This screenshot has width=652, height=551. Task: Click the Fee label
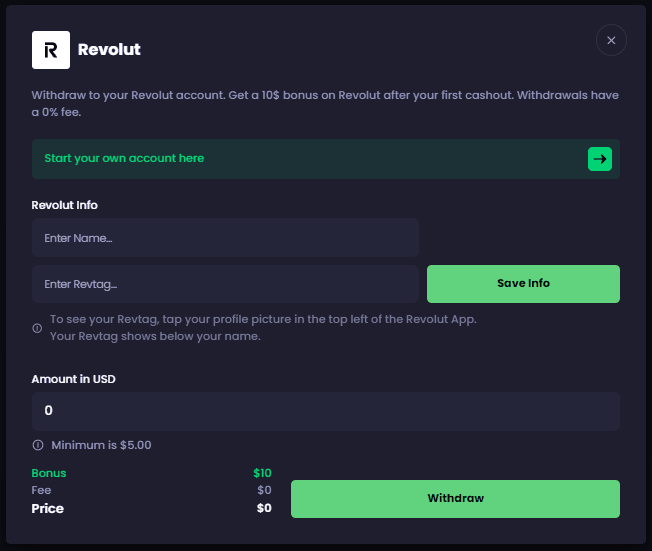[41, 490]
